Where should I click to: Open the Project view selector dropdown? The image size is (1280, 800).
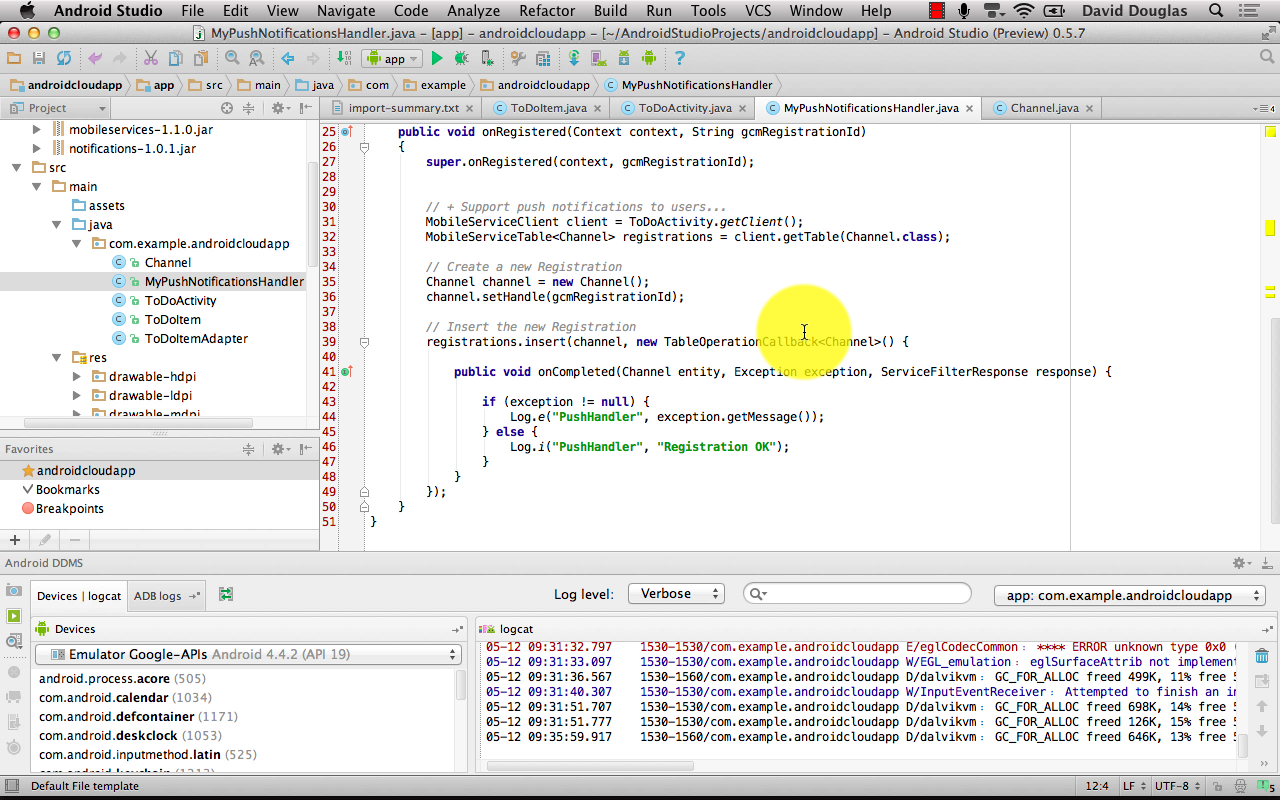[58, 108]
